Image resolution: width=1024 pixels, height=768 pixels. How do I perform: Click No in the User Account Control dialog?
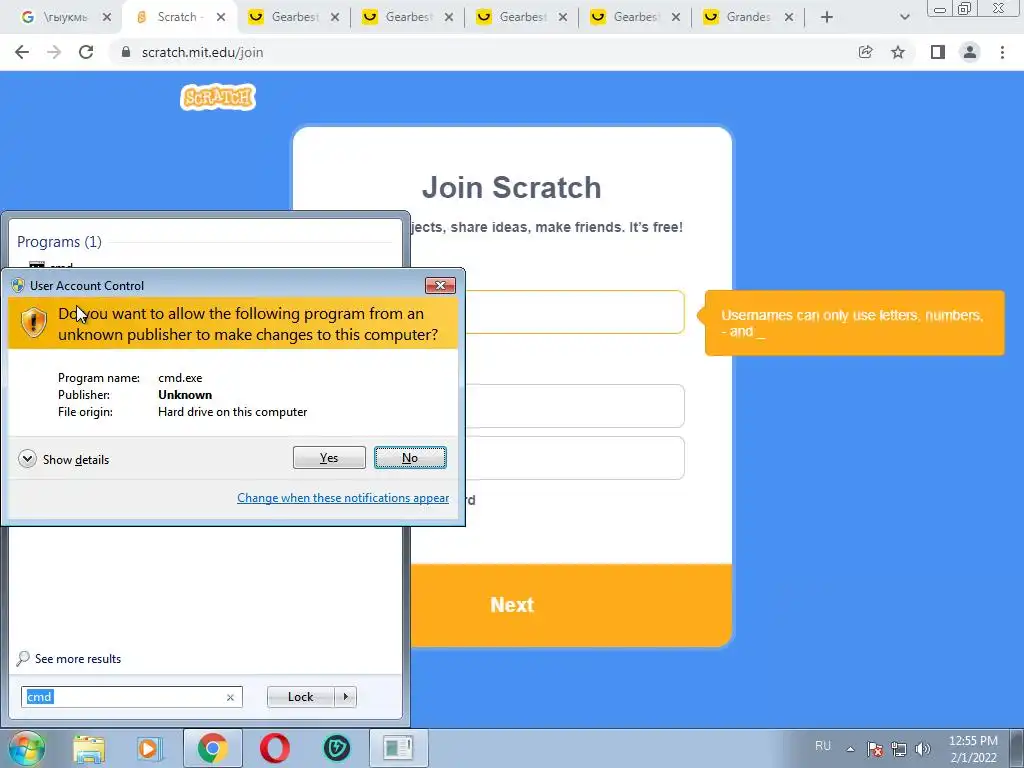[x=410, y=458]
